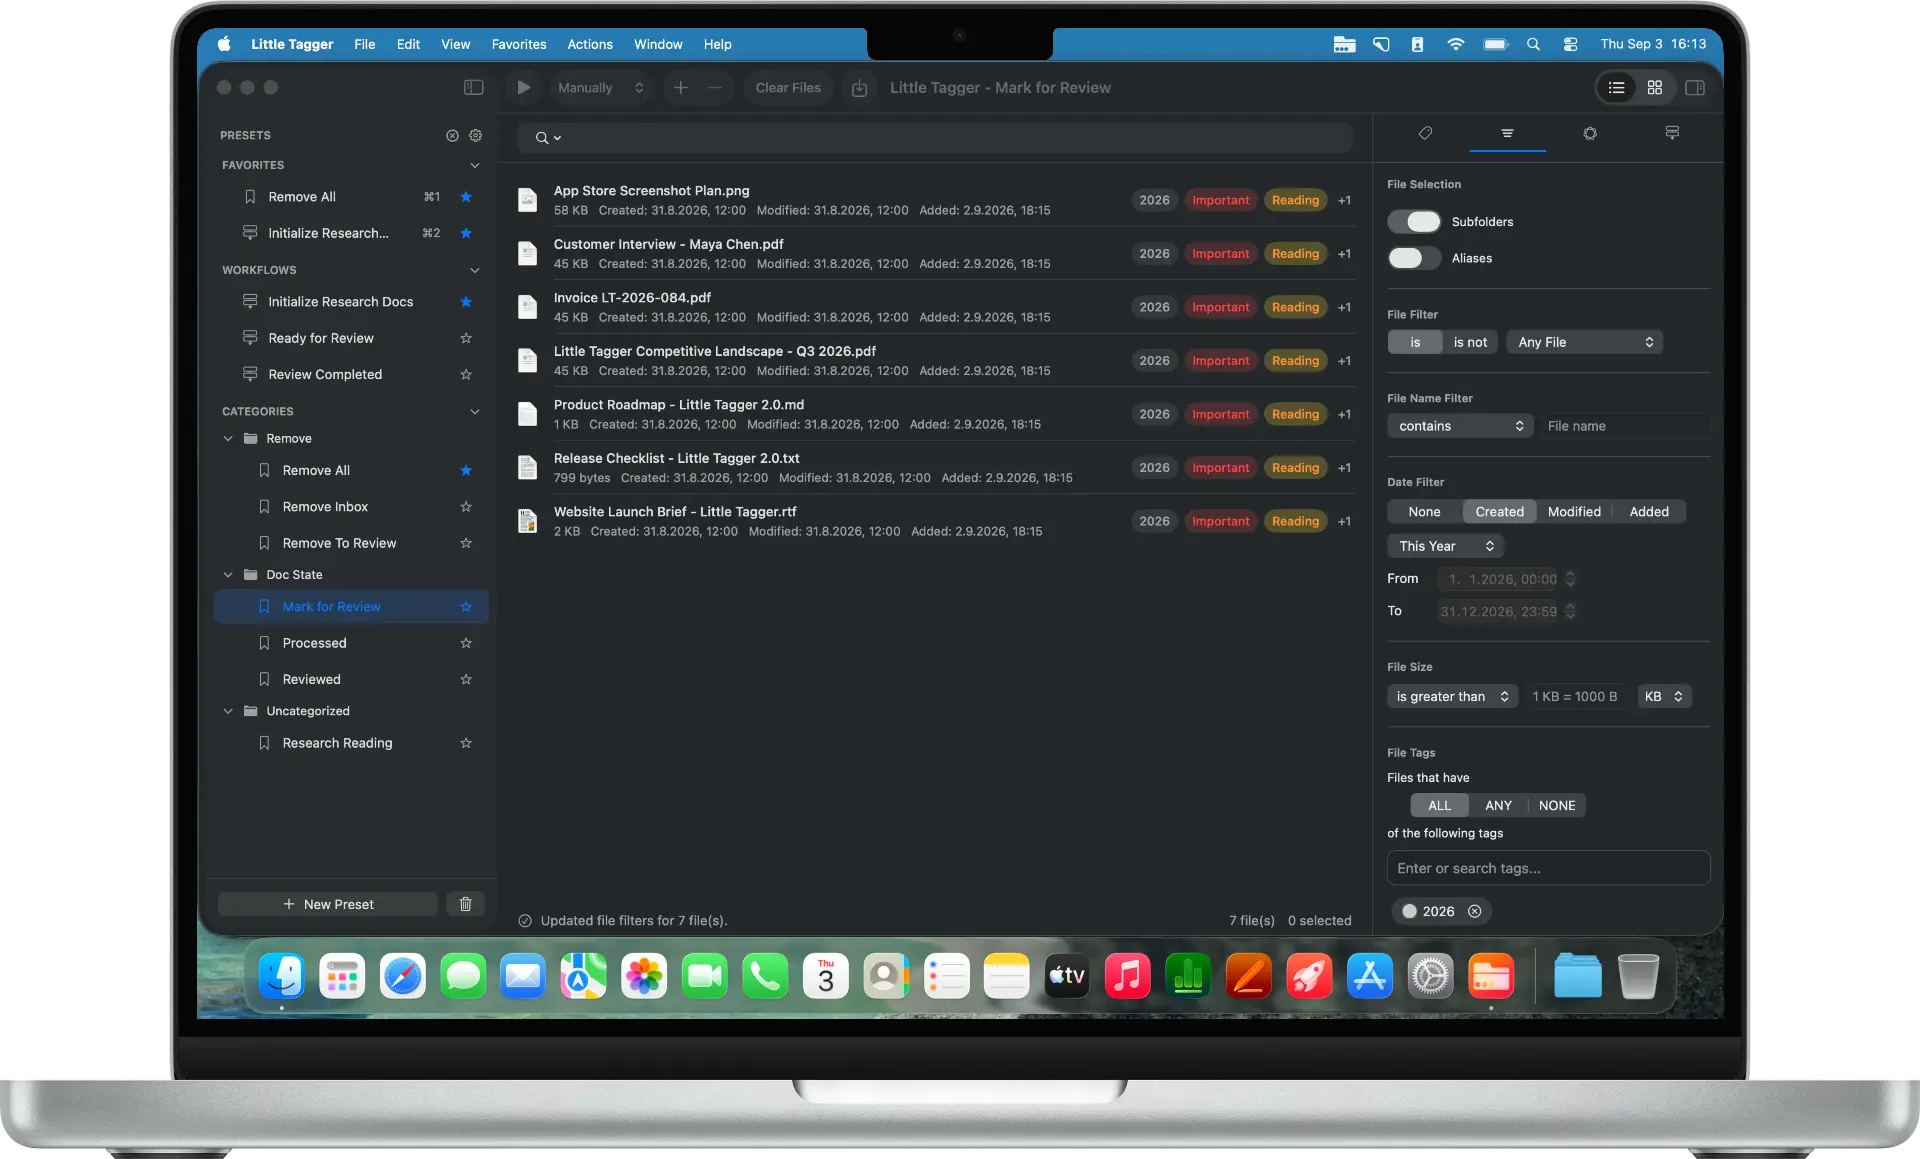The image size is (1920, 1159).
Task: Select the Research Reading preset
Action: [351, 743]
